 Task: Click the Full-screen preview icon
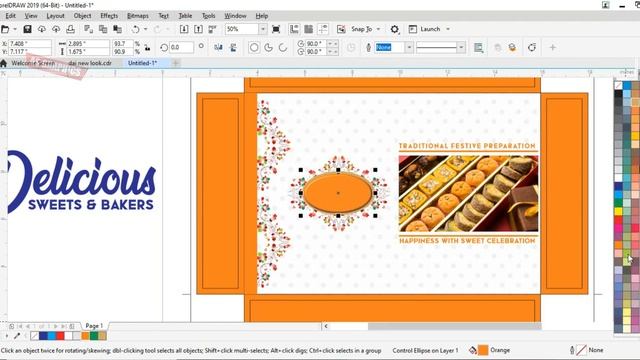[276, 29]
